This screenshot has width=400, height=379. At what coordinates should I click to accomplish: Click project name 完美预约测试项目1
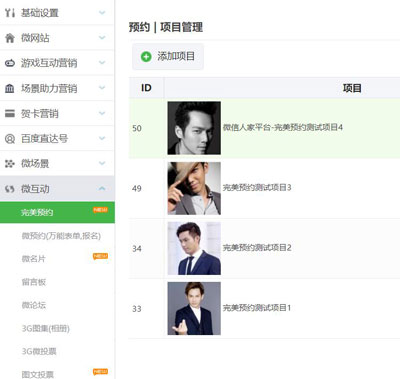point(257,308)
